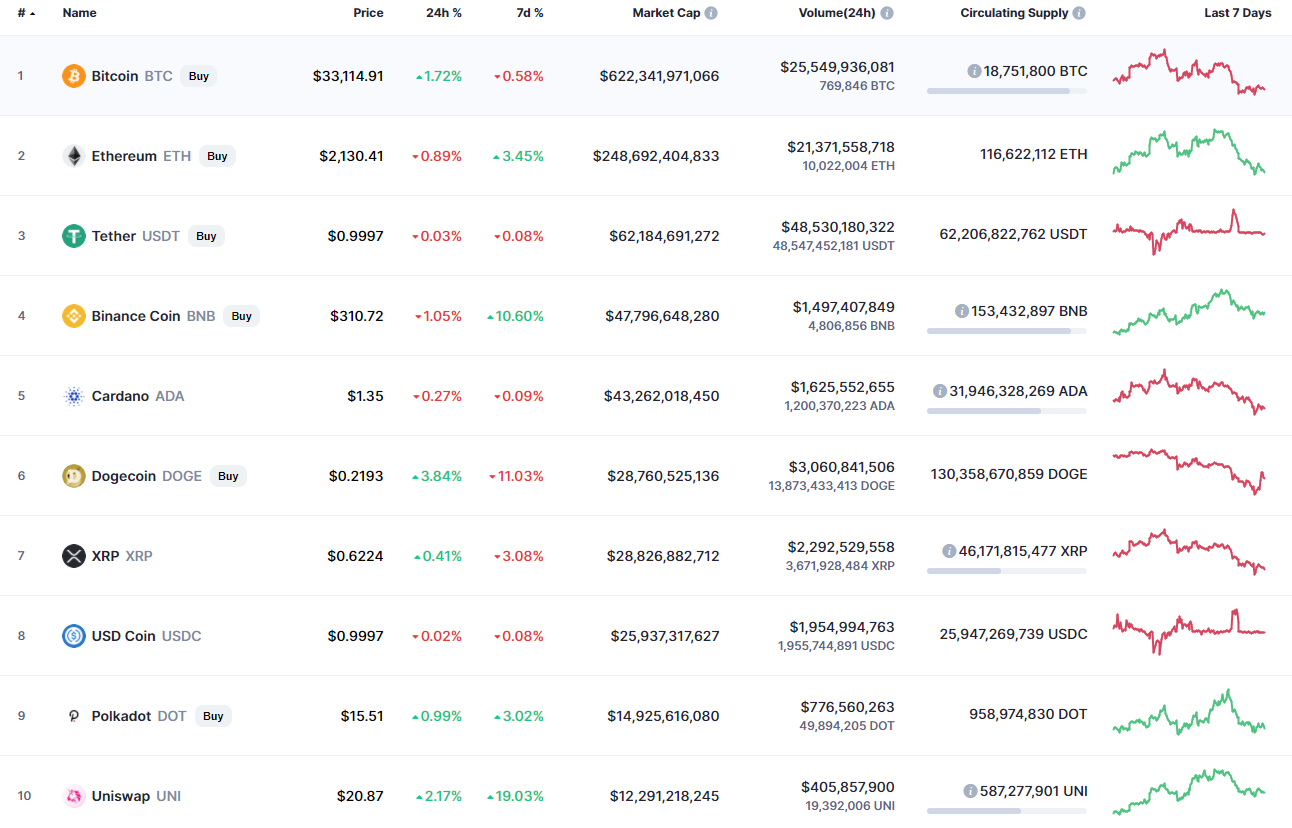Click Tether volume 48,547,452,181 USDT
Image resolution: width=1292 pixels, height=828 pixels.
click(834, 246)
